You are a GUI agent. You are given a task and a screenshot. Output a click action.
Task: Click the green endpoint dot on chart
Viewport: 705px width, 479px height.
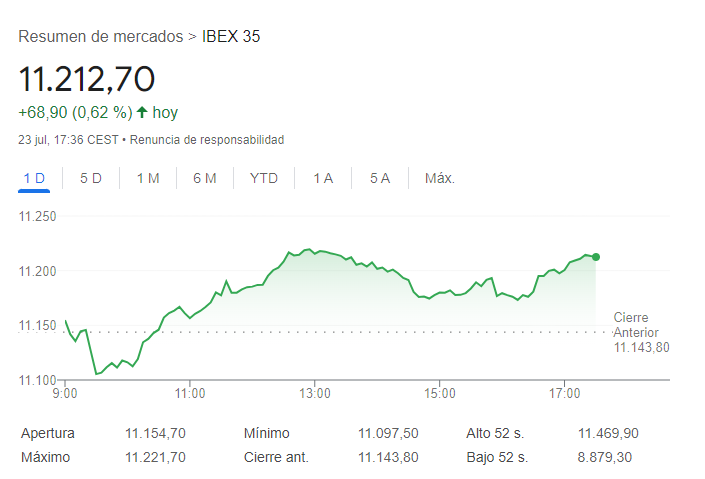pos(596,257)
